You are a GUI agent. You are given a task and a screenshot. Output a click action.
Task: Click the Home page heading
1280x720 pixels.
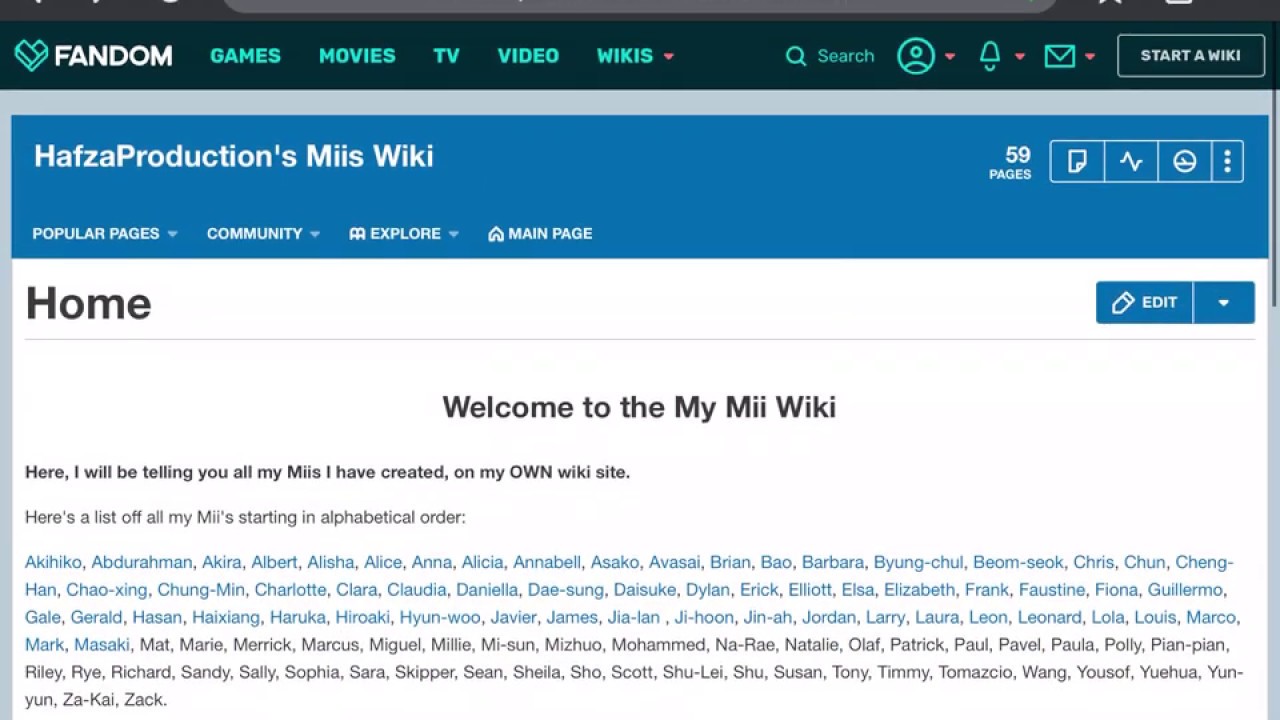pos(88,303)
